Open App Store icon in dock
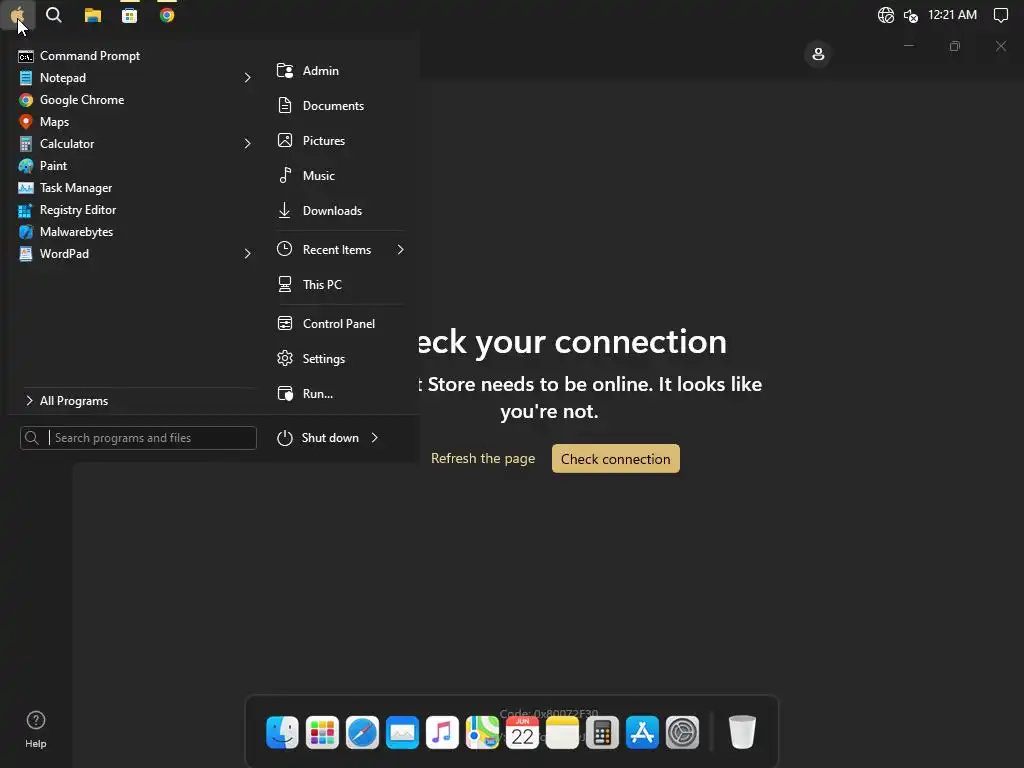Screen dimensions: 1024x768 pyautogui.click(x=642, y=732)
